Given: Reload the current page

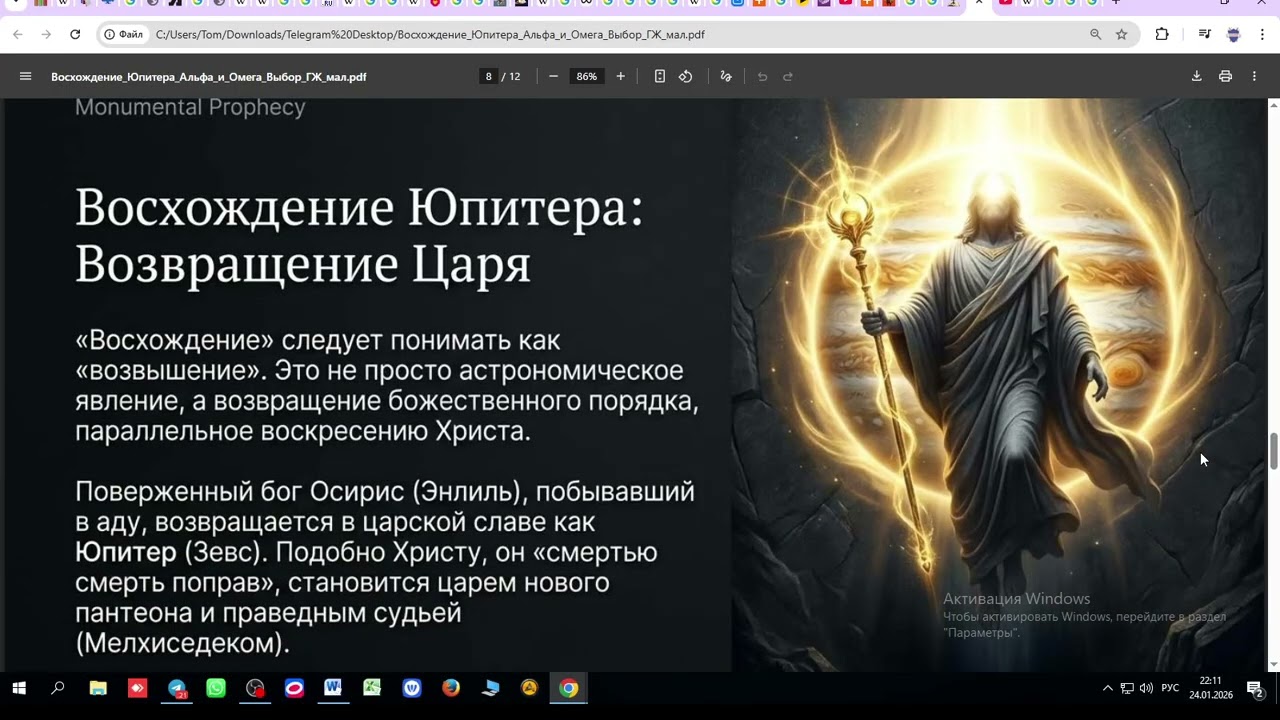Looking at the screenshot, I should pos(75,34).
